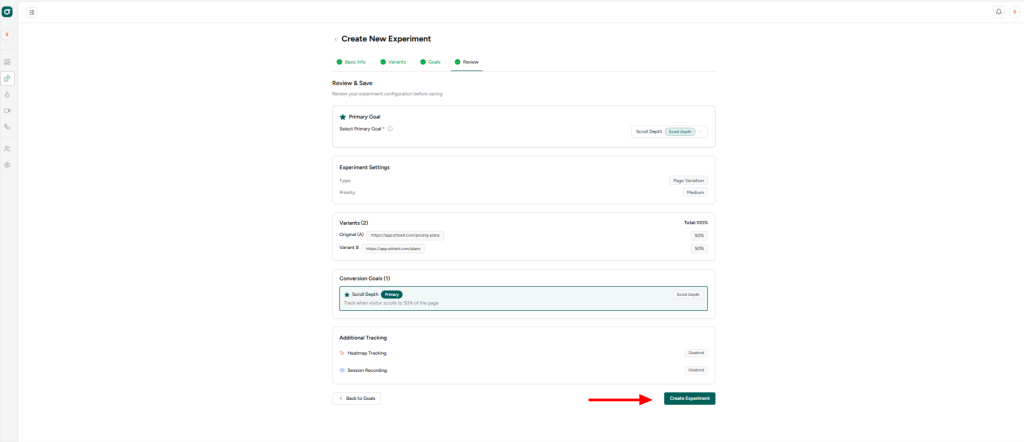Open the session recording camera icon in sidebar
This screenshot has height=442, width=1024.
pos(7,111)
